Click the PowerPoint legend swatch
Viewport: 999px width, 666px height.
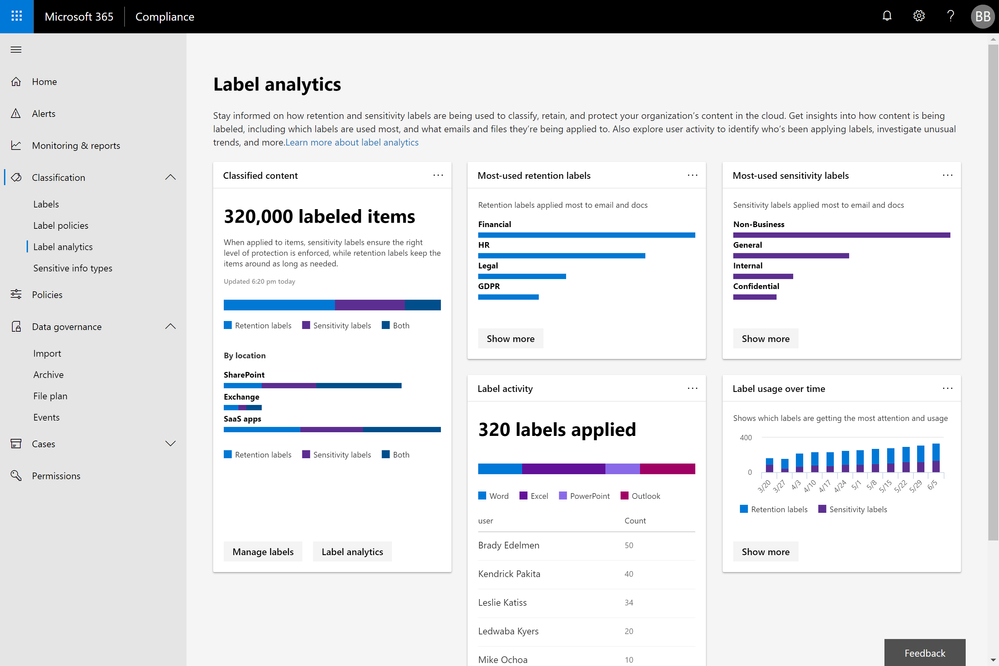pos(563,496)
